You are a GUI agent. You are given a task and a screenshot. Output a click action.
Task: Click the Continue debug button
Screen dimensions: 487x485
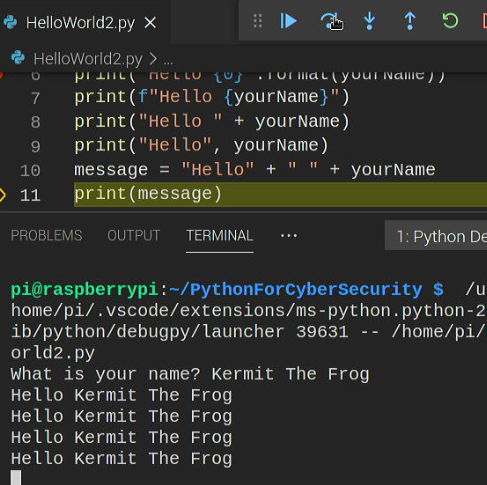click(x=288, y=21)
